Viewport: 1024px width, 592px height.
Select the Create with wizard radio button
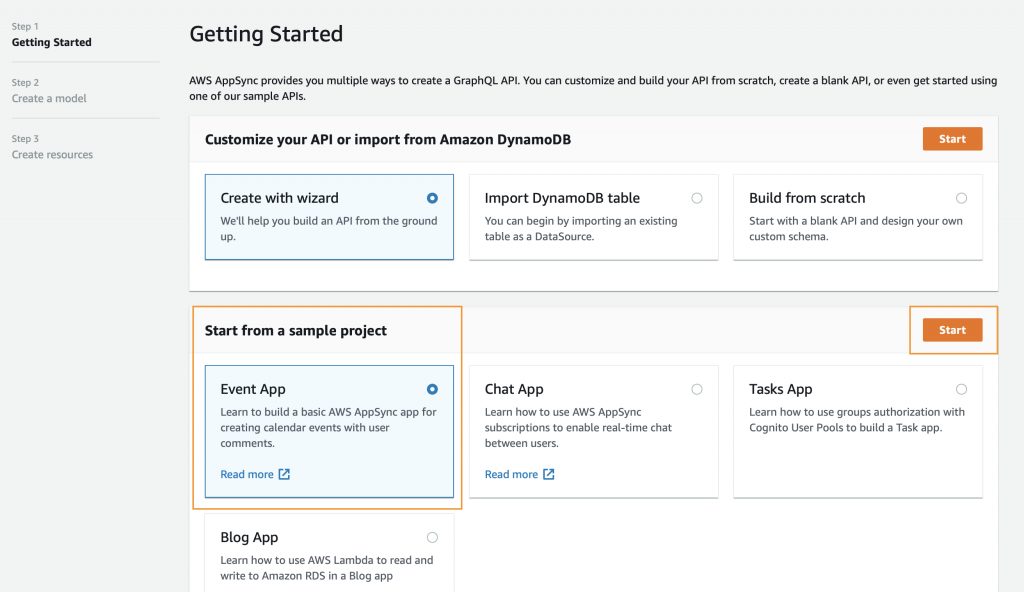432,198
